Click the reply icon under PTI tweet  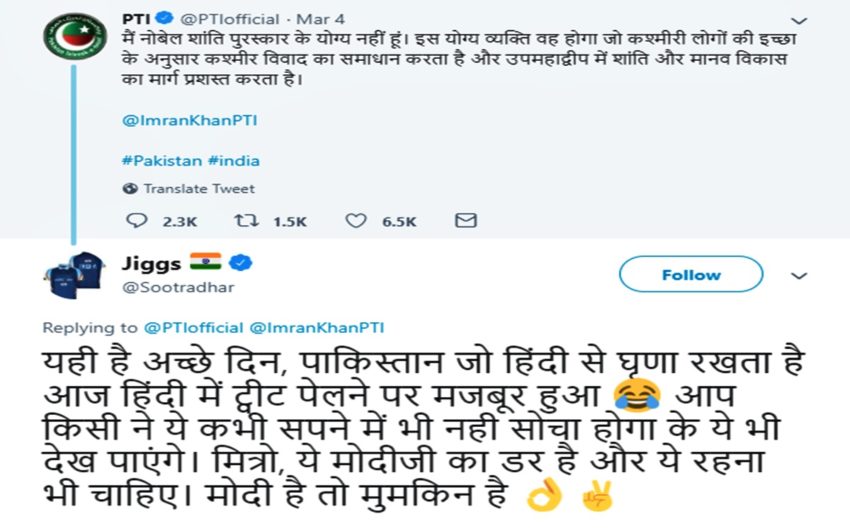[x=137, y=220]
